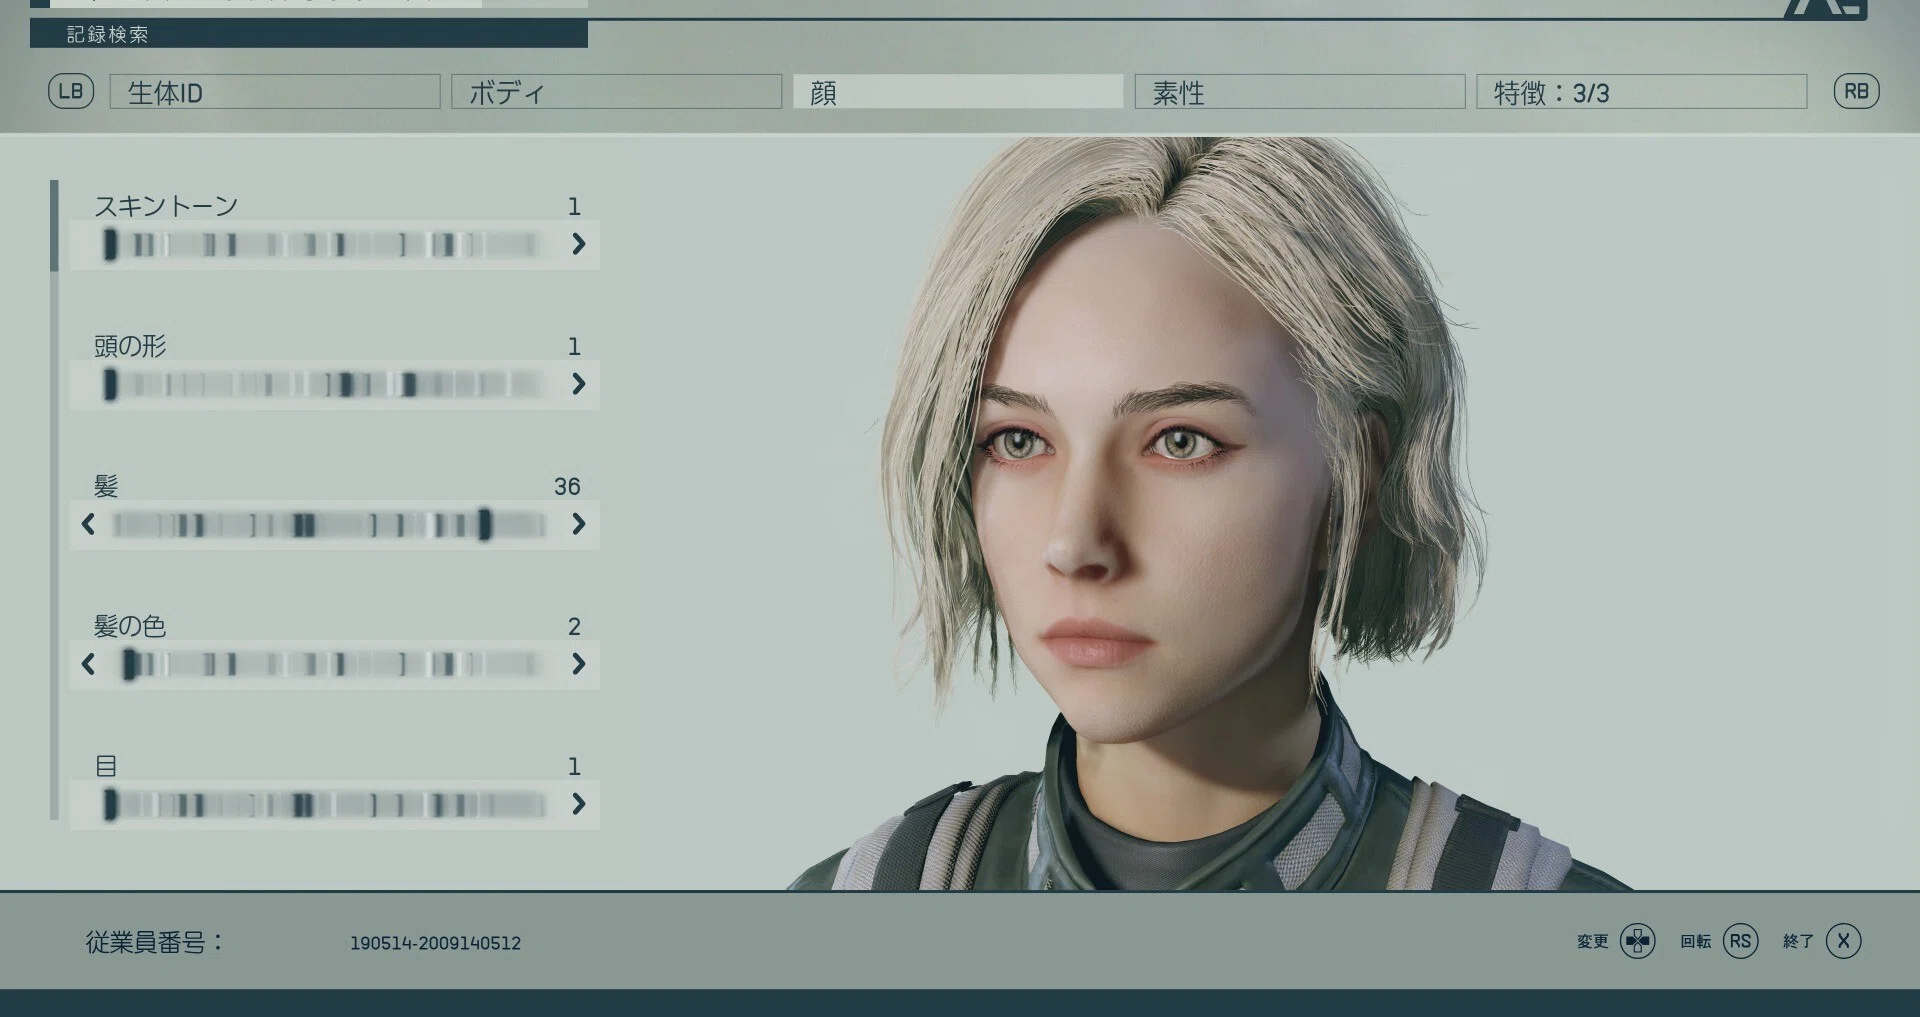The height and width of the screenshot is (1017, 1920).
Task: Click the 目 slider track
Action: (x=325, y=804)
